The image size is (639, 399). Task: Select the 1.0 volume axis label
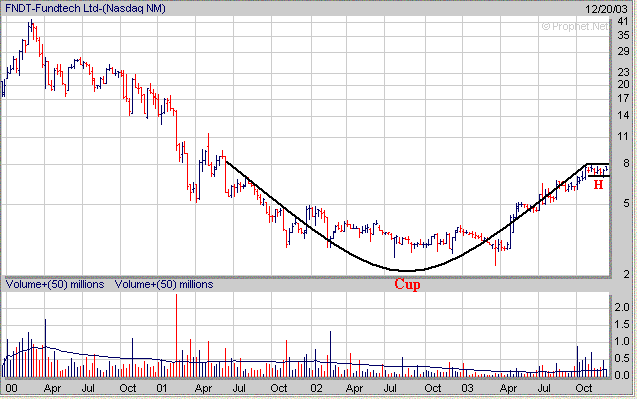(621, 342)
